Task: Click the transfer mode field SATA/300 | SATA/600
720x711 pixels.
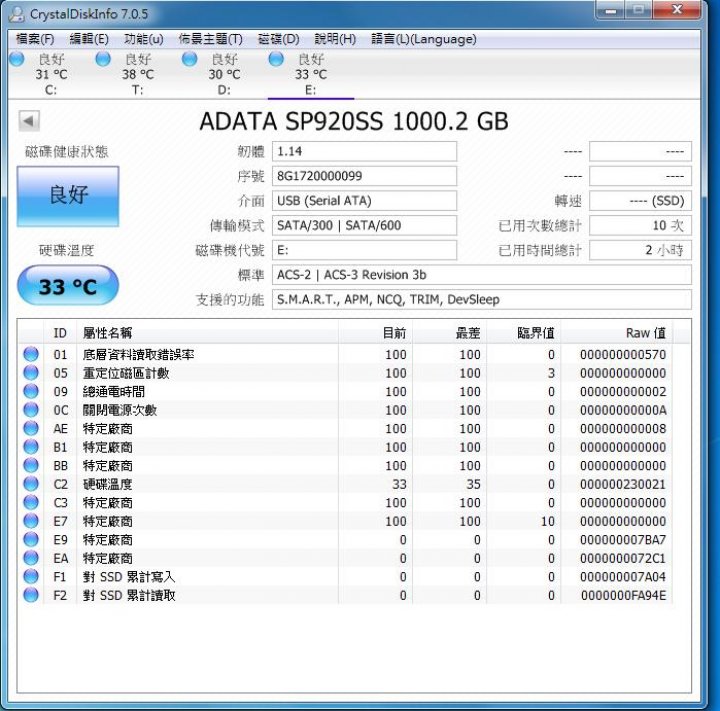Action: click(365, 226)
